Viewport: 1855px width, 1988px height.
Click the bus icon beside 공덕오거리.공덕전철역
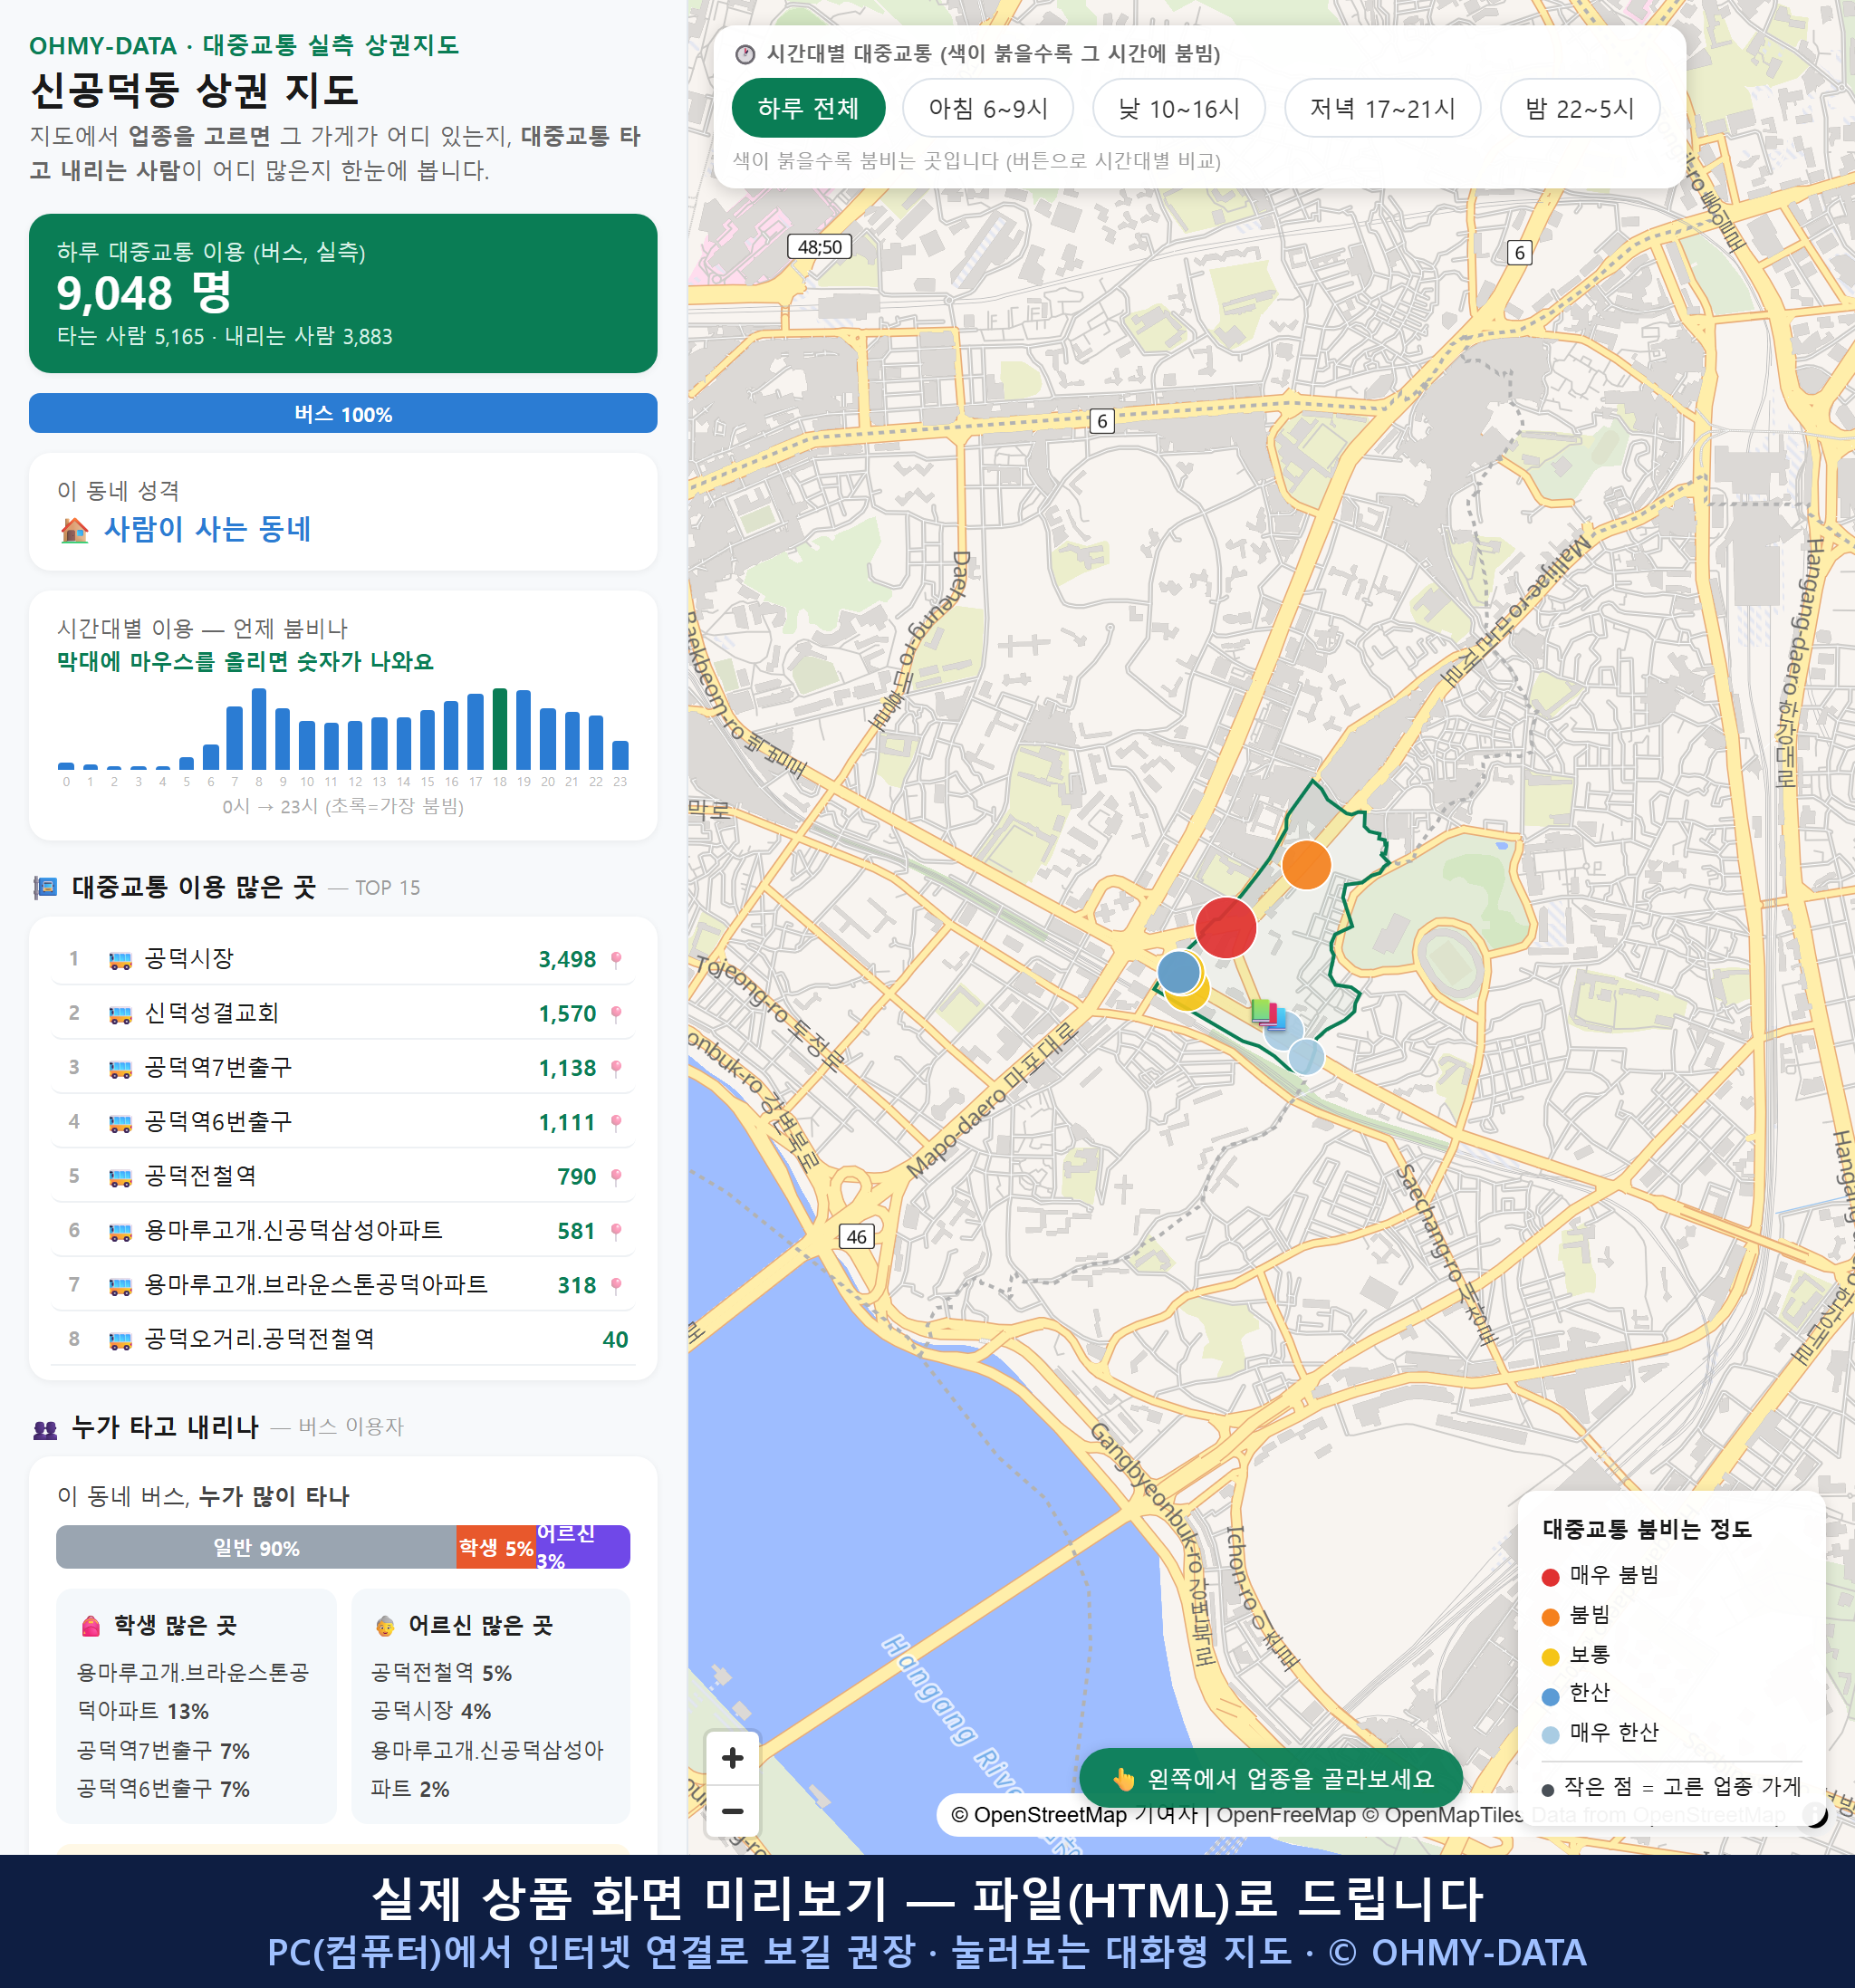coord(120,1340)
